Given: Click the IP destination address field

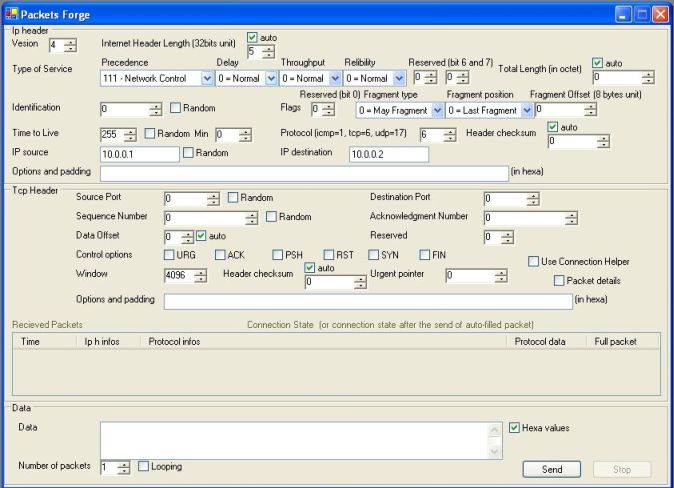Looking at the screenshot, I should [389, 154].
